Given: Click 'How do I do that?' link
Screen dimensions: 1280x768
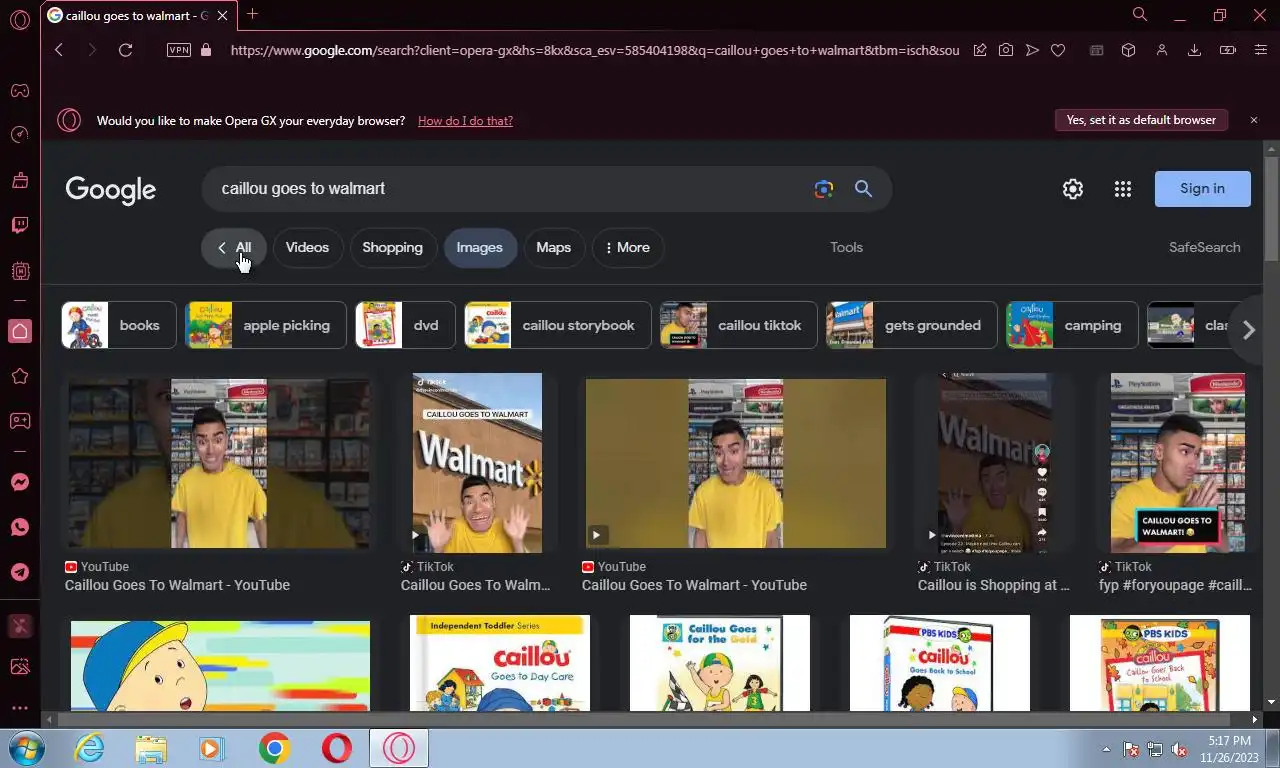Looking at the screenshot, I should pyautogui.click(x=465, y=120).
